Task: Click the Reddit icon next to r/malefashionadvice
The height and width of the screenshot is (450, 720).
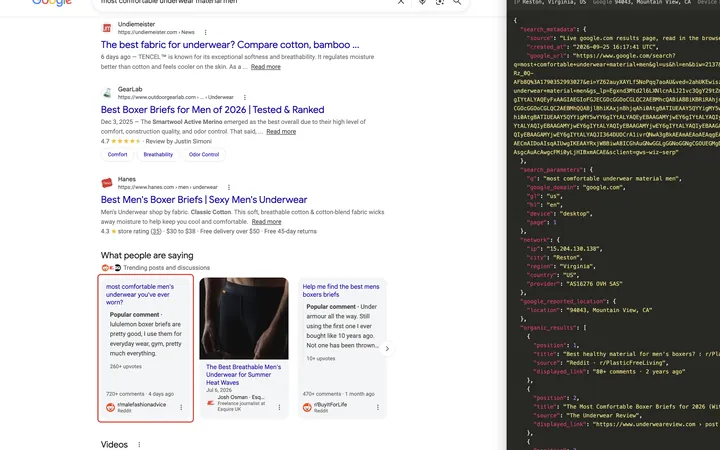Action: pyautogui.click(x=110, y=407)
